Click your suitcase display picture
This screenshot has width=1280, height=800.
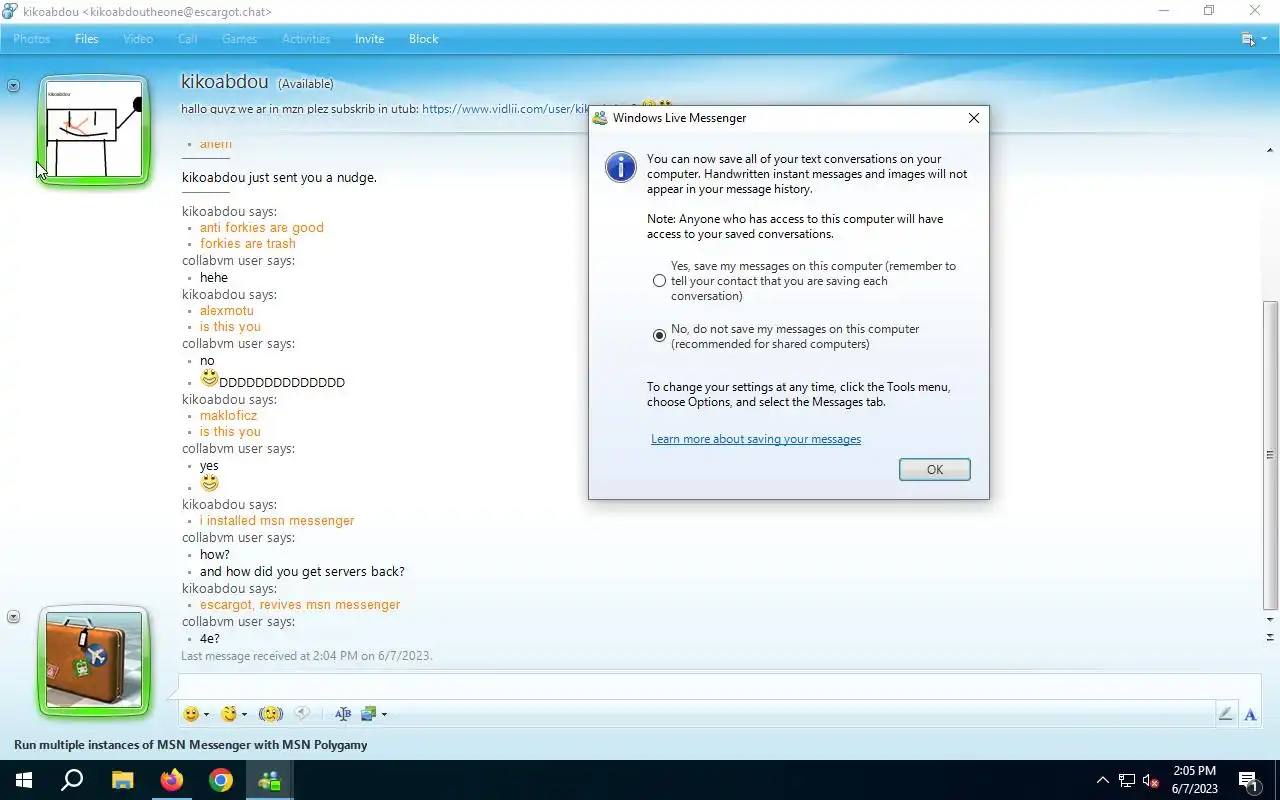(x=95, y=661)
